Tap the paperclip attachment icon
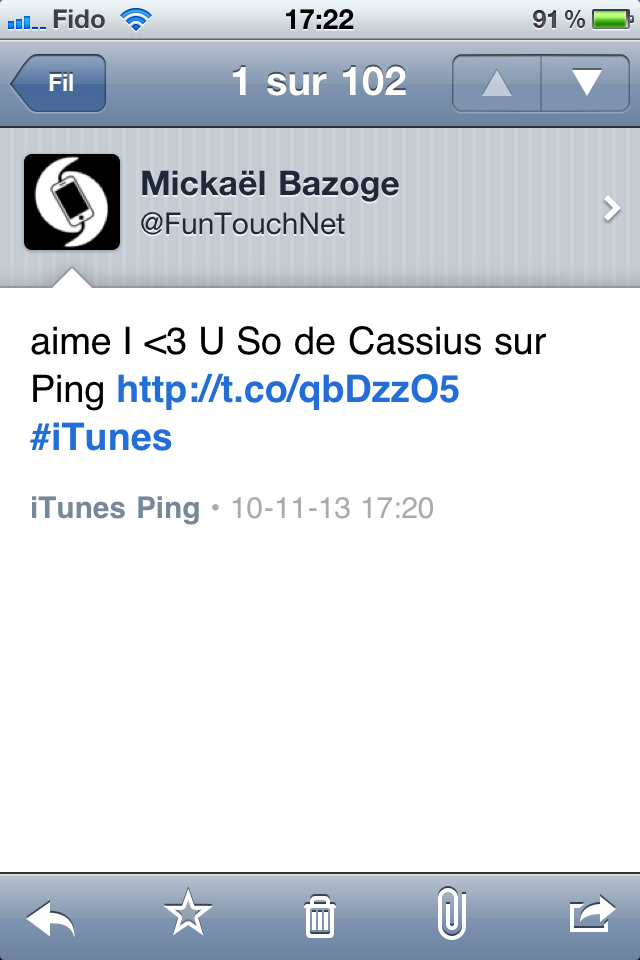Viewport: 640px width, 960px height. (452, 913)
